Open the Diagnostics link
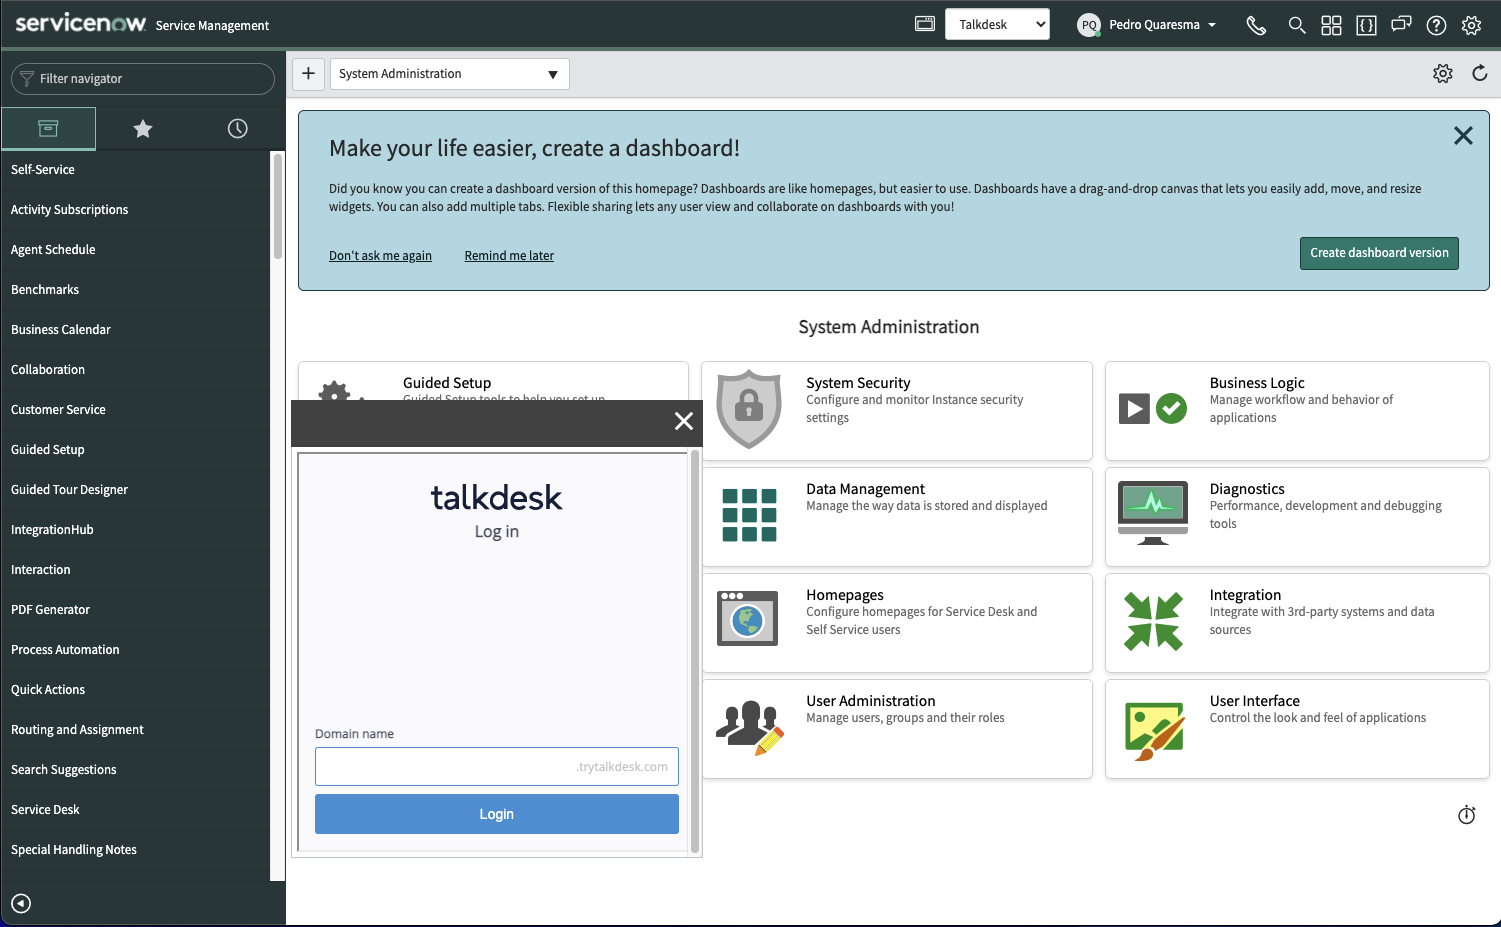This screenshot has height=927, width=1501. click(1247, 489)
